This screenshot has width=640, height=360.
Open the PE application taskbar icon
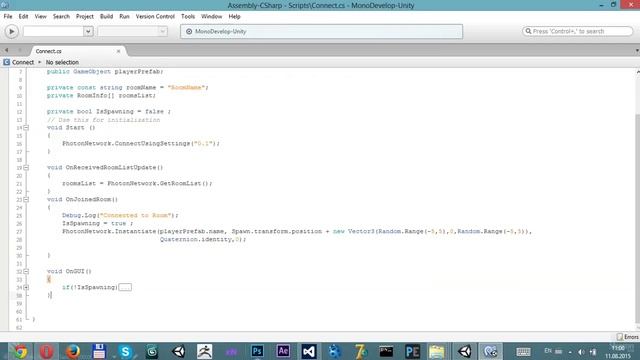tap(412, 351)
